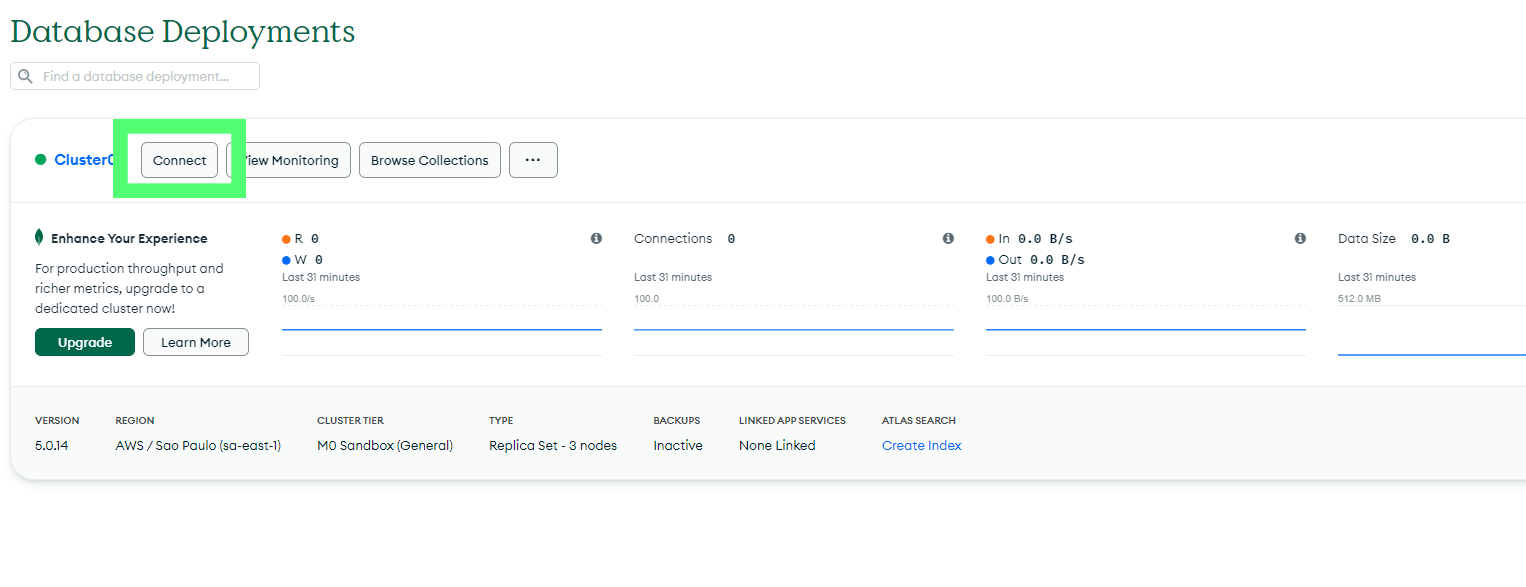1526x587 pixels.
Task: Focus the Find a database deployment field
Action: point(135,76)
